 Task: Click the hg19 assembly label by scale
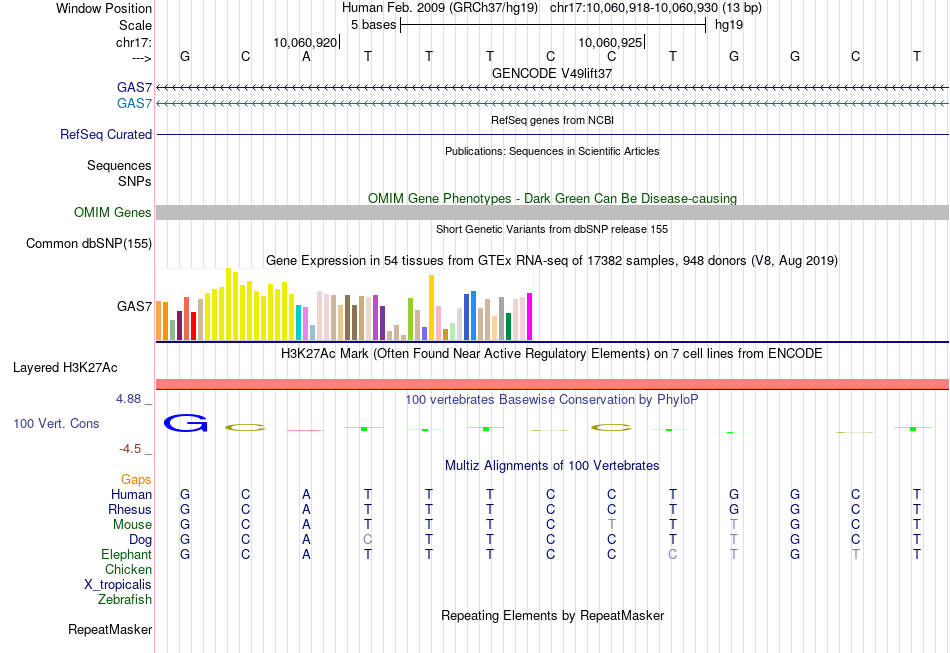click(x=729, y=25)
